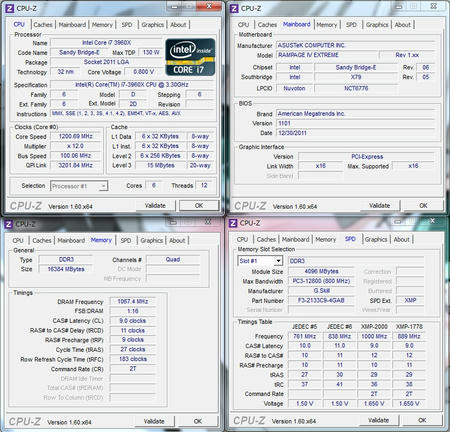Click the CPU-Z icon in the top-left window title
Viewport: 450px width, 432px height.
(x=10, y=8)
